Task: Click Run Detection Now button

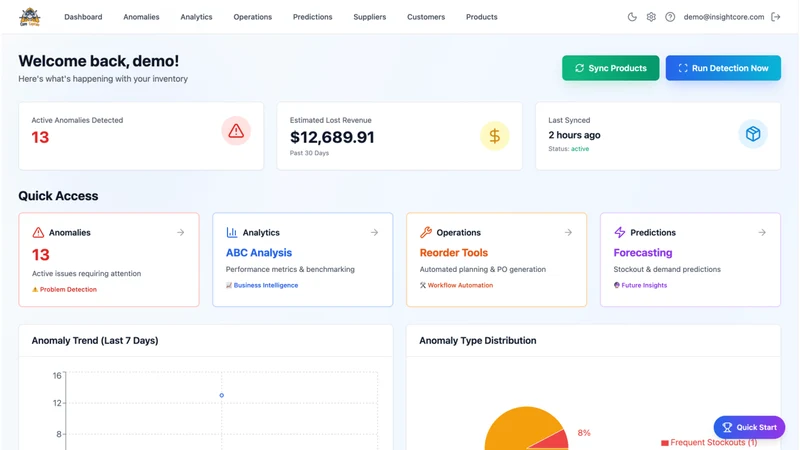Action: (x=723, y=68)
